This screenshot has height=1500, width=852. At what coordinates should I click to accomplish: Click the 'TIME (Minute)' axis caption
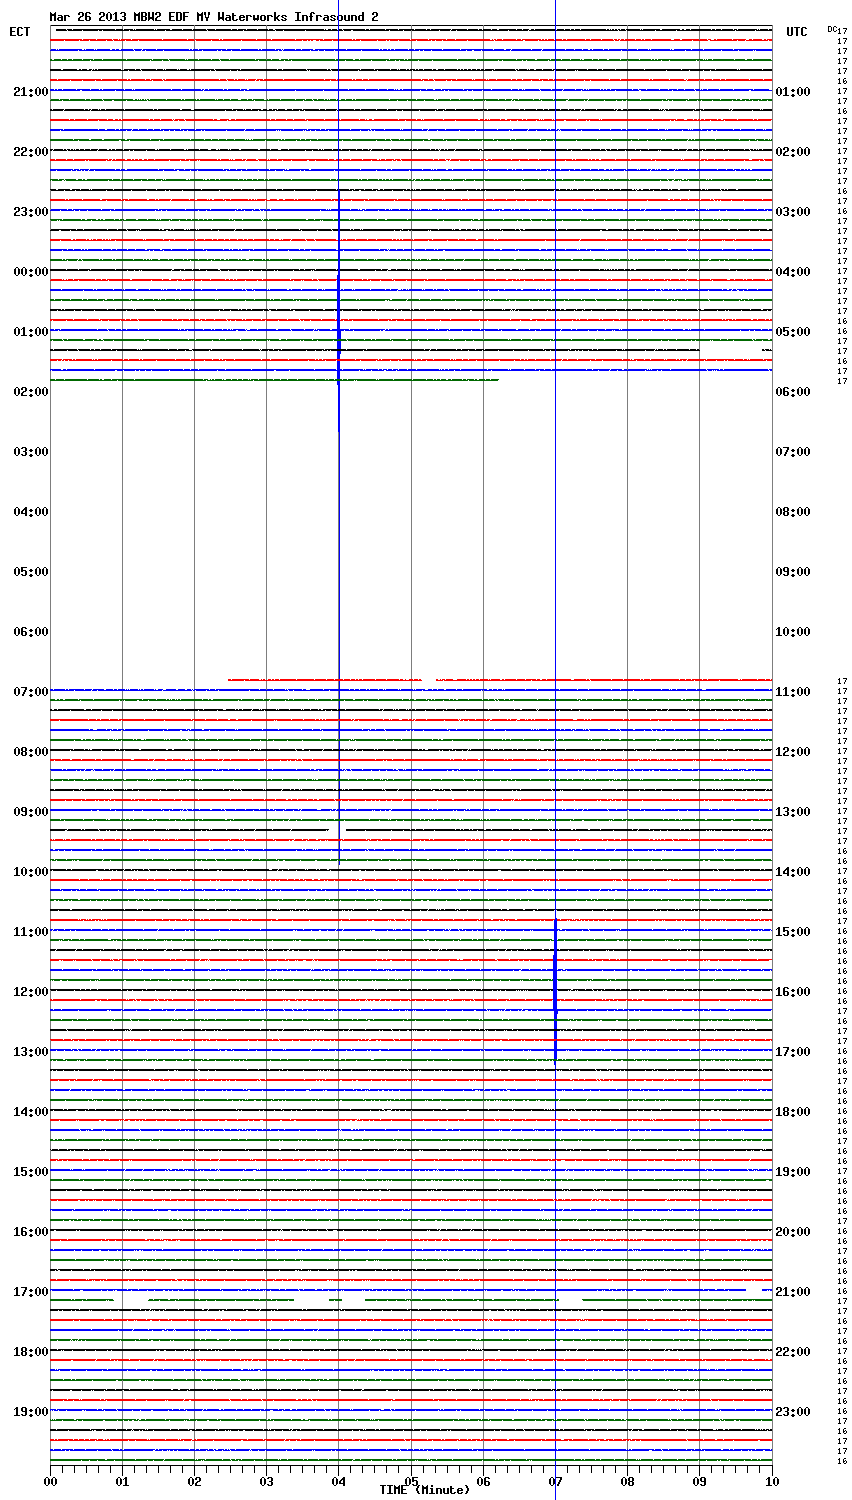coord(424,1490)
